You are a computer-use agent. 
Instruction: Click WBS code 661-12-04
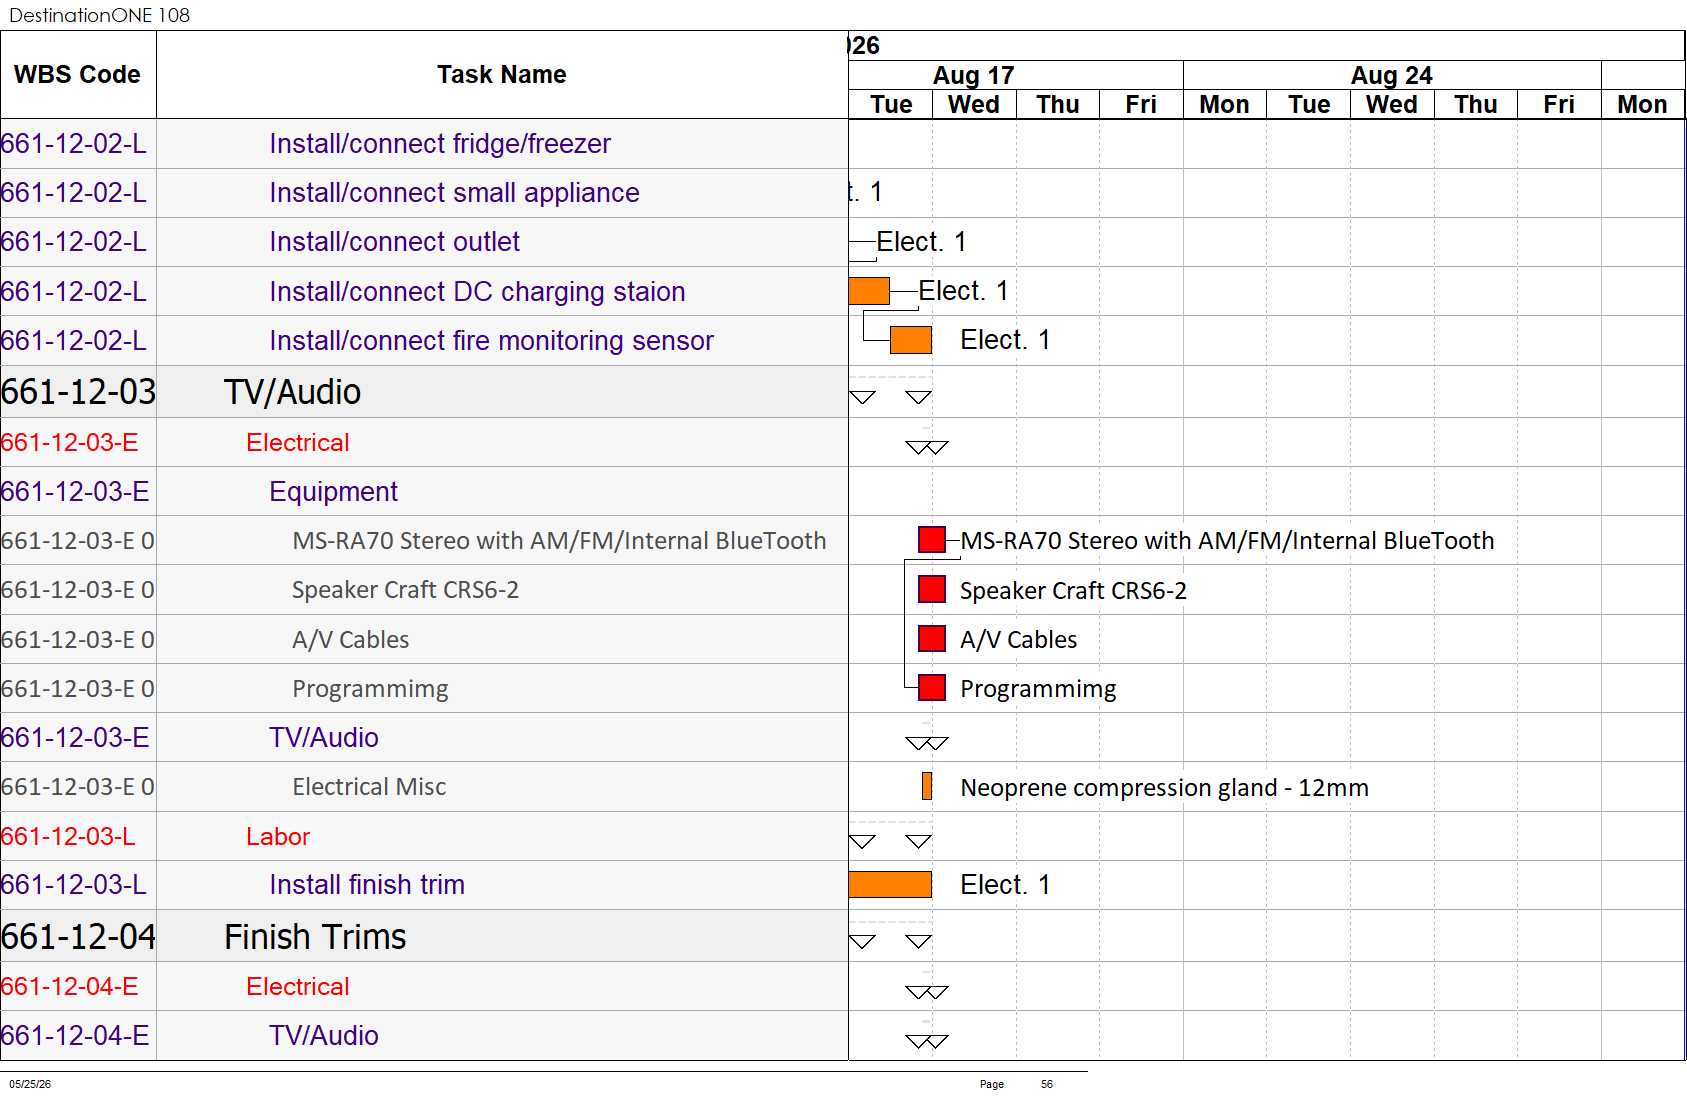pos(78,937)
